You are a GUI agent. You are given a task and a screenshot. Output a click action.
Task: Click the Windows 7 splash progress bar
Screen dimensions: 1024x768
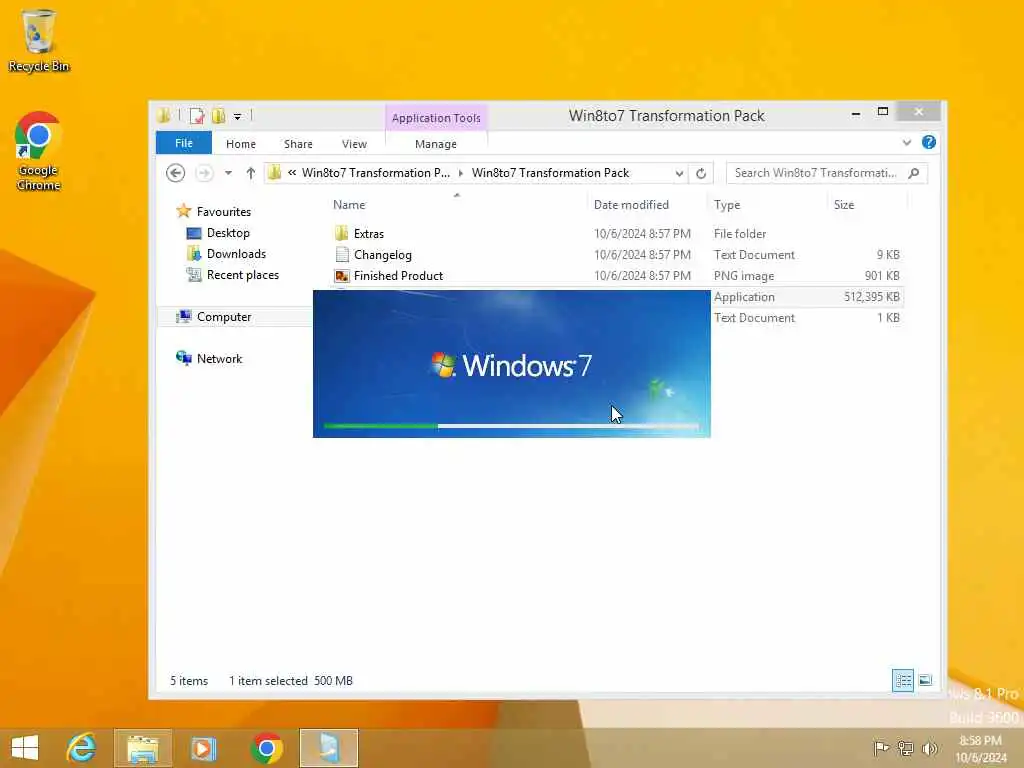[511, 426]
